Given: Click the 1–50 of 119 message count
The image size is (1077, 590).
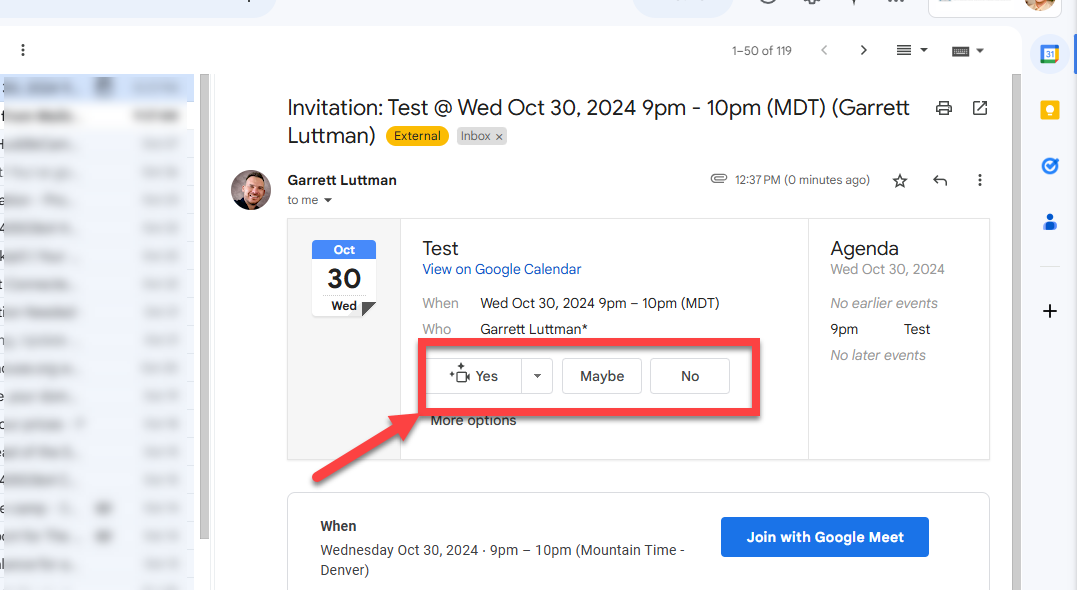Looking at the screenshot, I should click(762, 51).
